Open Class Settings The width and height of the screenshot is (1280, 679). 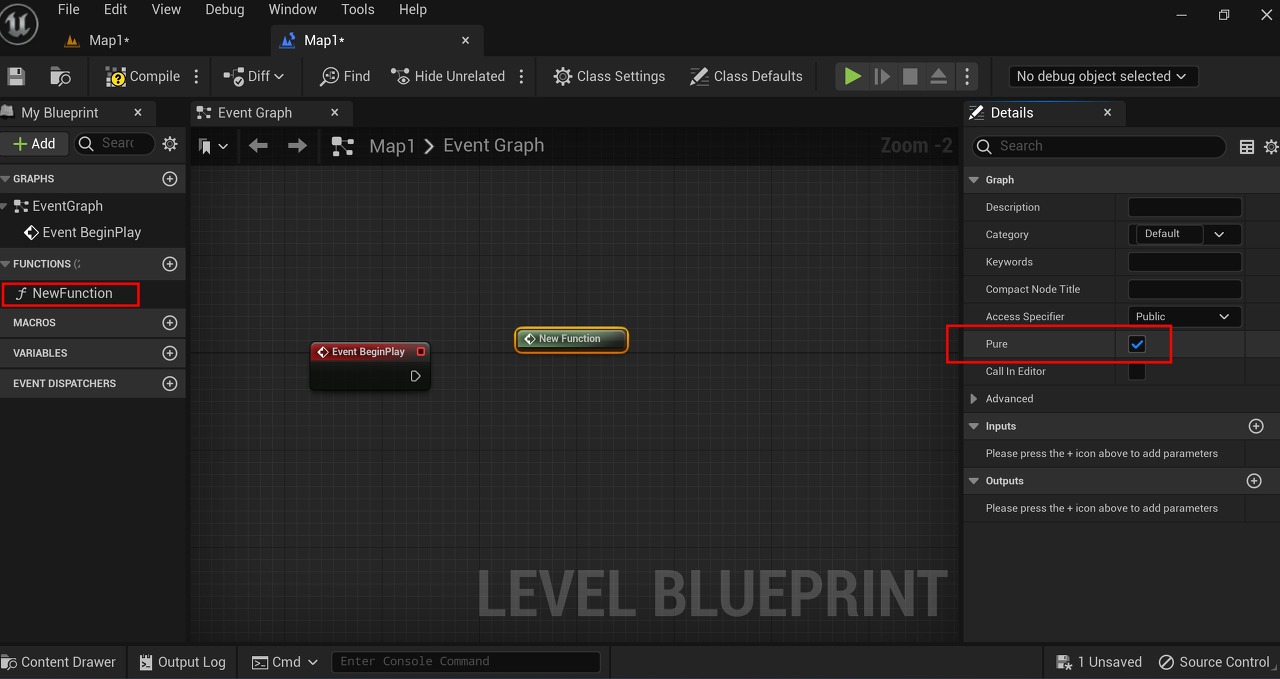609,76
